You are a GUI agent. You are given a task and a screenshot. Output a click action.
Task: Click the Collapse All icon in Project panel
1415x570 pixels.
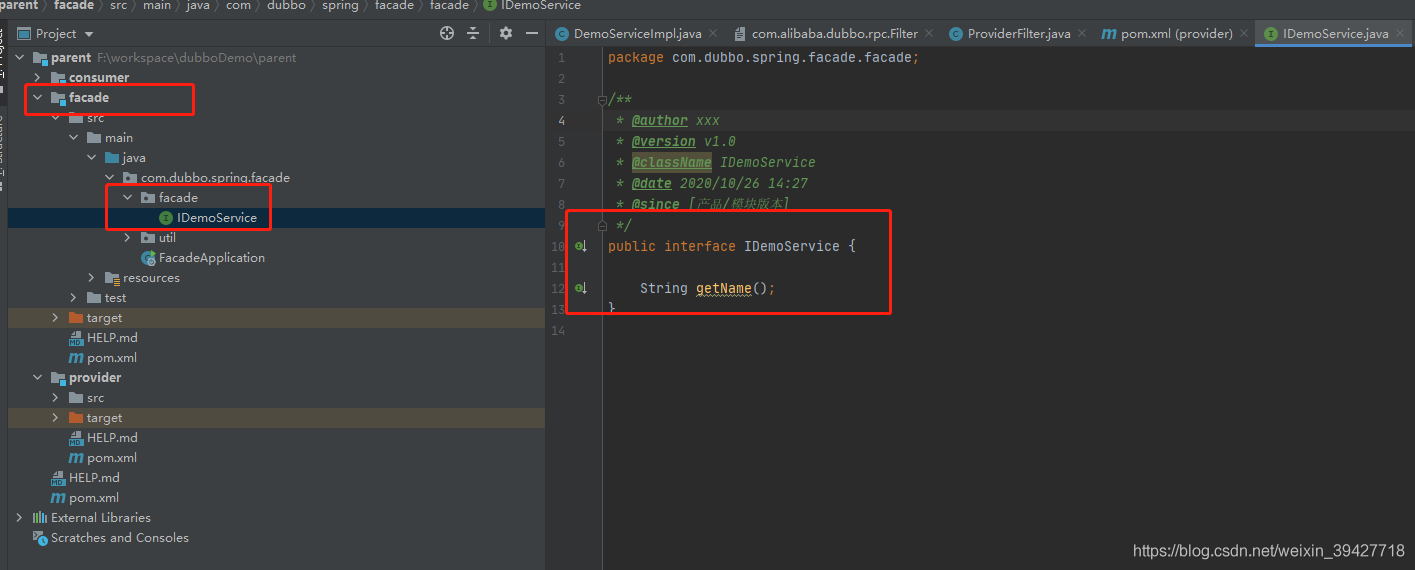(473, 33)
